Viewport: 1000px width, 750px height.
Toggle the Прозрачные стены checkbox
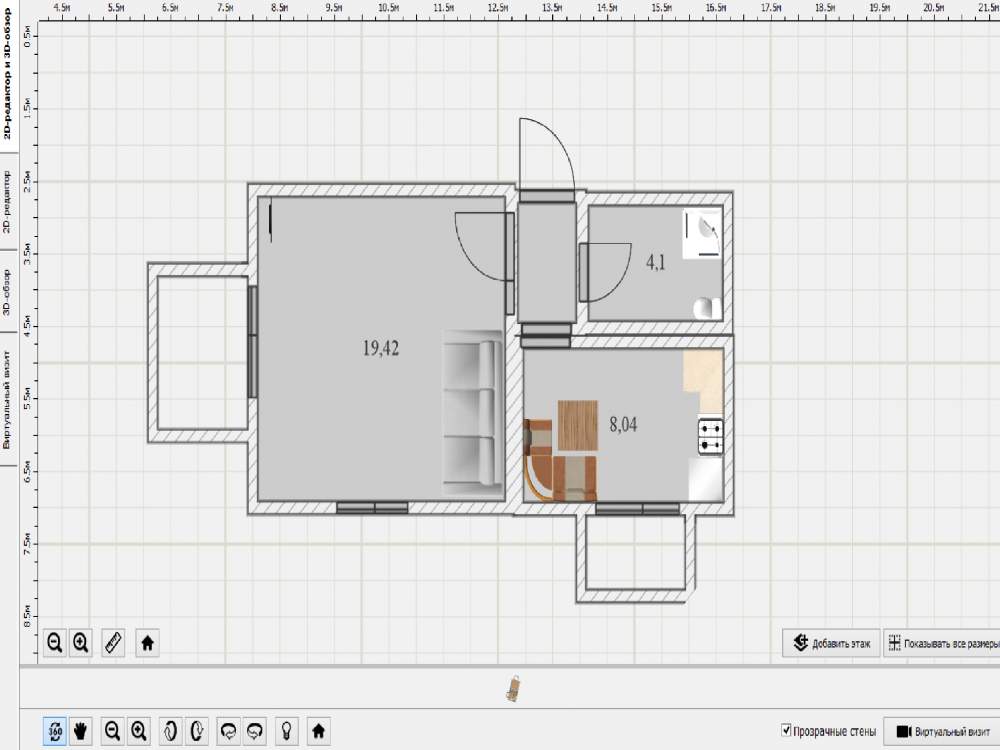pos(786,730)
